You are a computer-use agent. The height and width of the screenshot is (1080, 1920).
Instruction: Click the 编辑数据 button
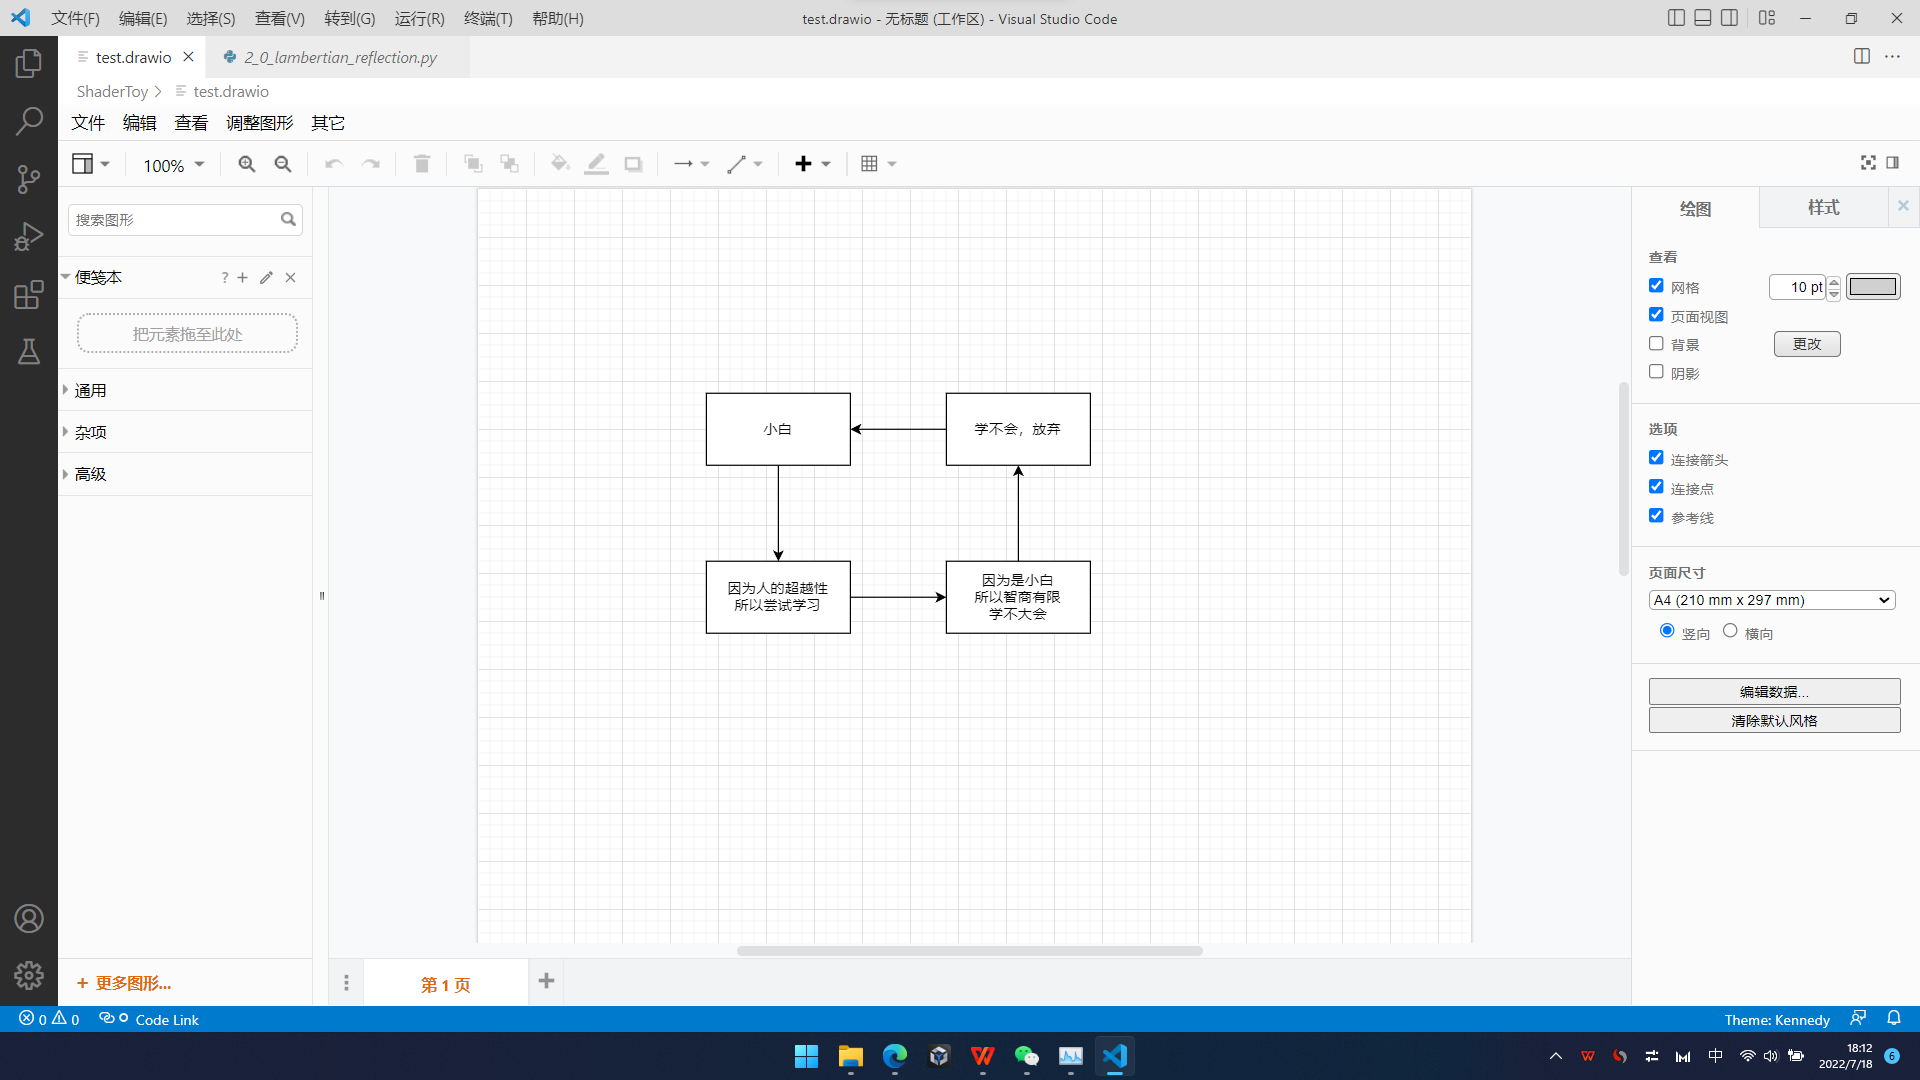click(1773, 691)
